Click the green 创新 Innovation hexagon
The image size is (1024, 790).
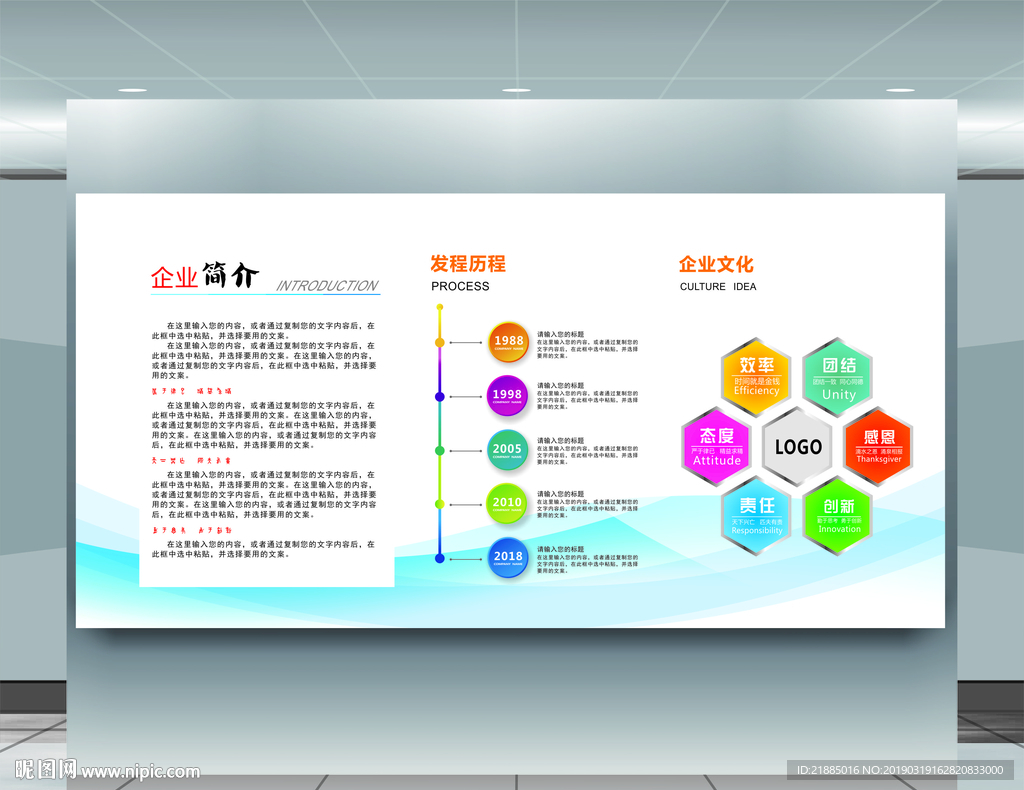838,516
